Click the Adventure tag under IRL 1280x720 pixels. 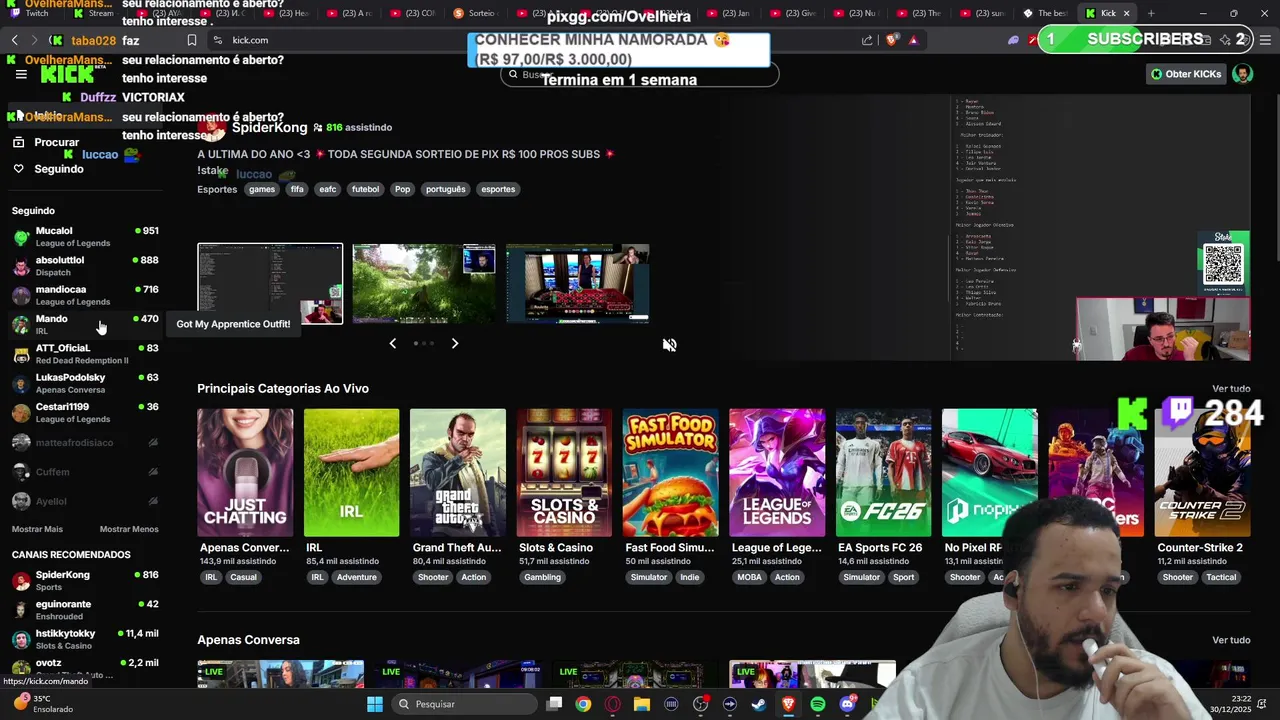pyautogui.click(x=356, y=577)
